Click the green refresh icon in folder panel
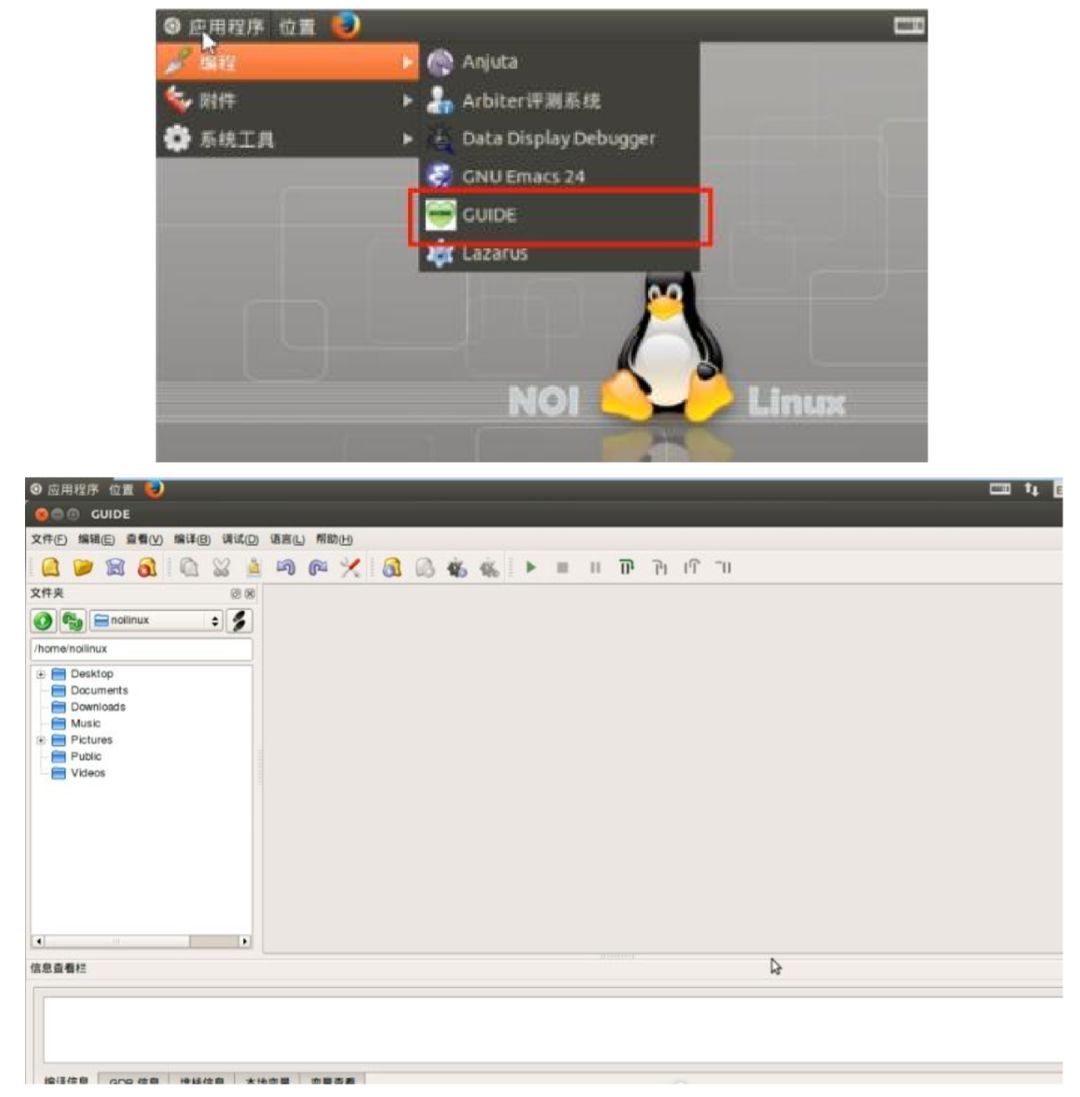The width and height of the screenshot is (1080, 1097). [x=72, y=621]
